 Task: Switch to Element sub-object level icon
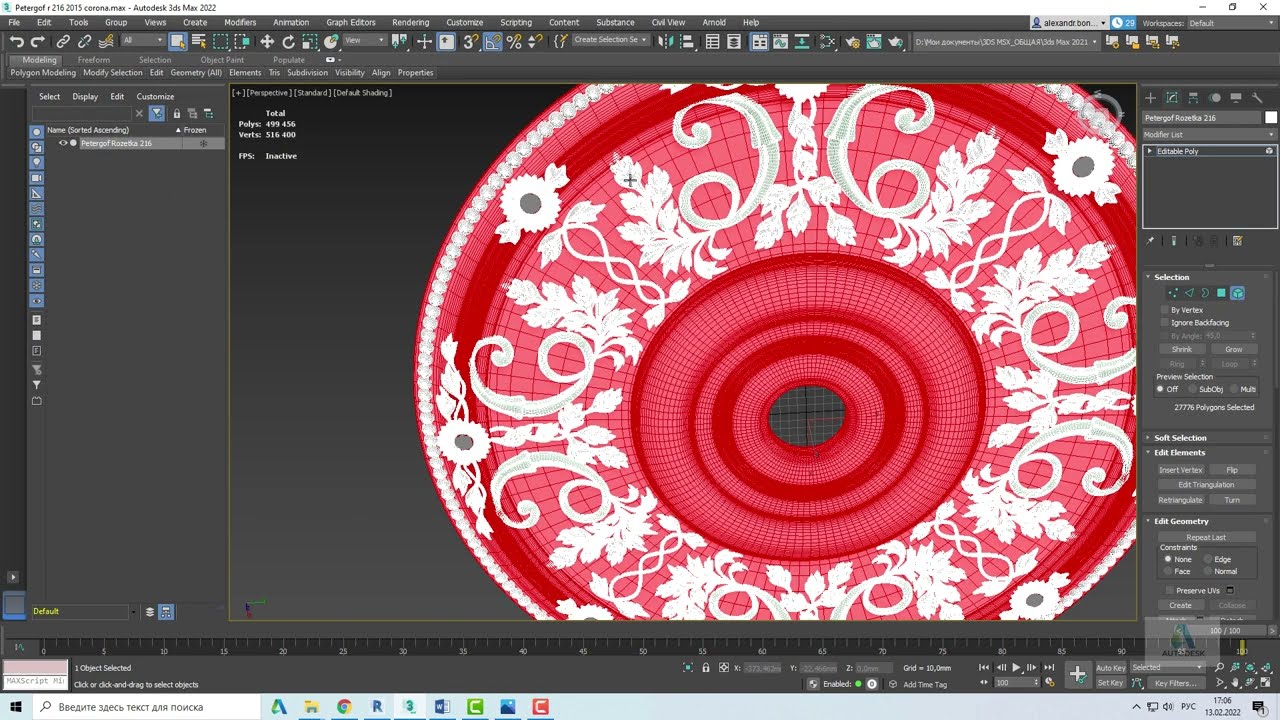point(1237,293)
